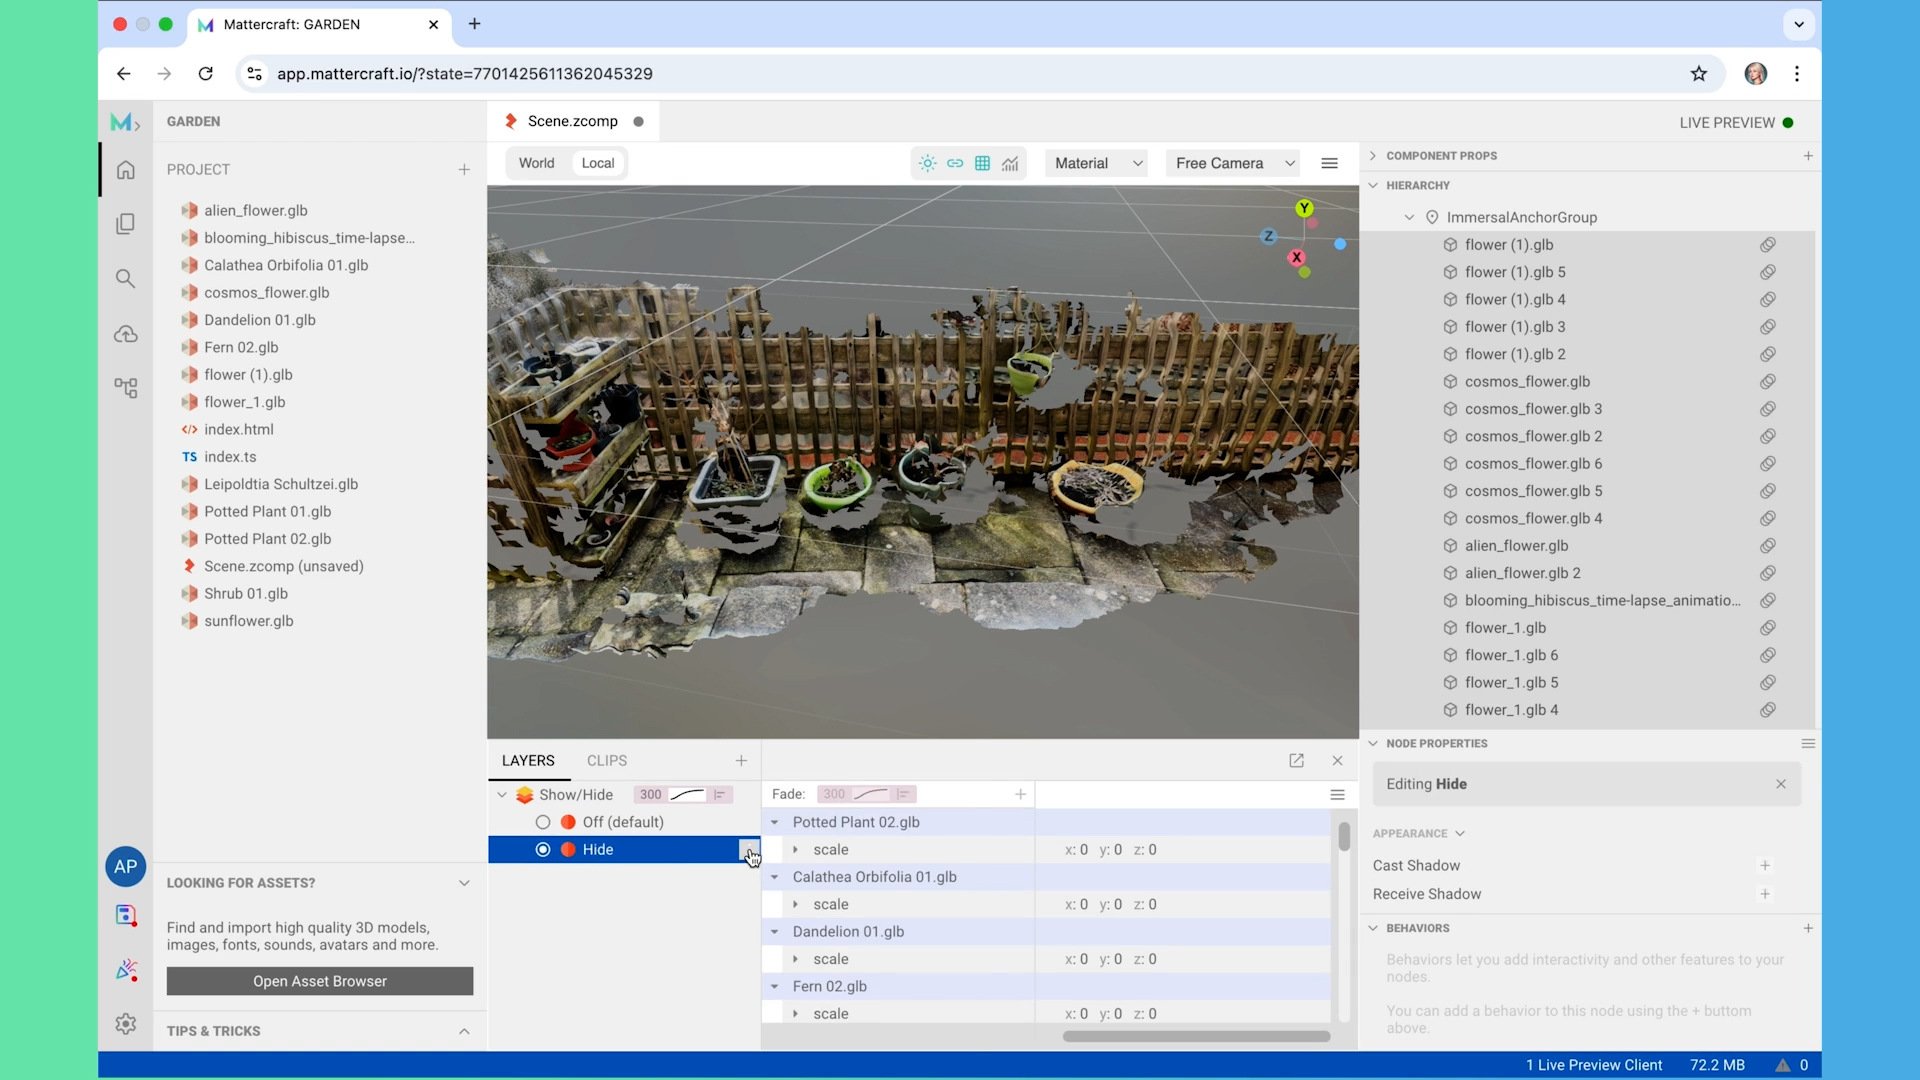Click the Open Asset Browser button
This screenshot has height=1080, width=1920.
pos(320,982)
